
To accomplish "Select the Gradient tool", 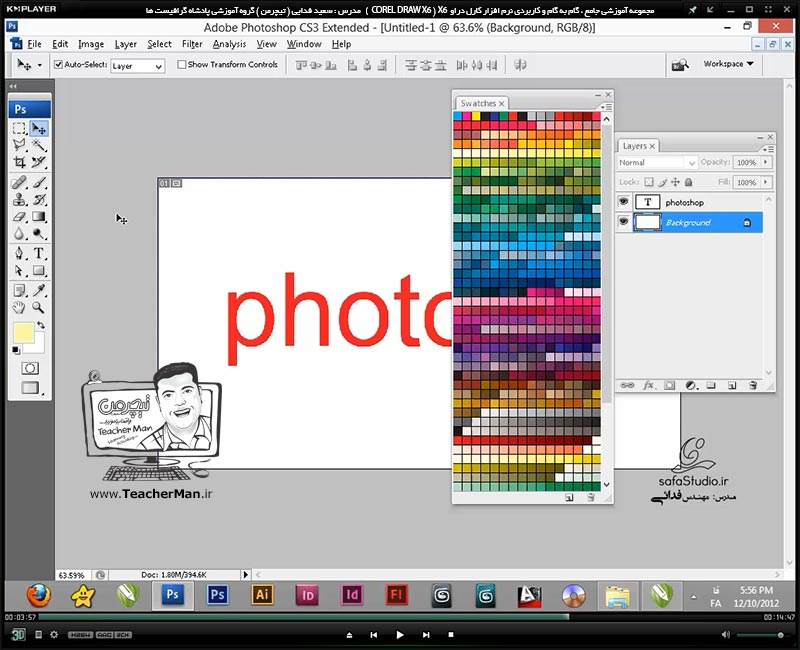I will click(x=39, y=217).
